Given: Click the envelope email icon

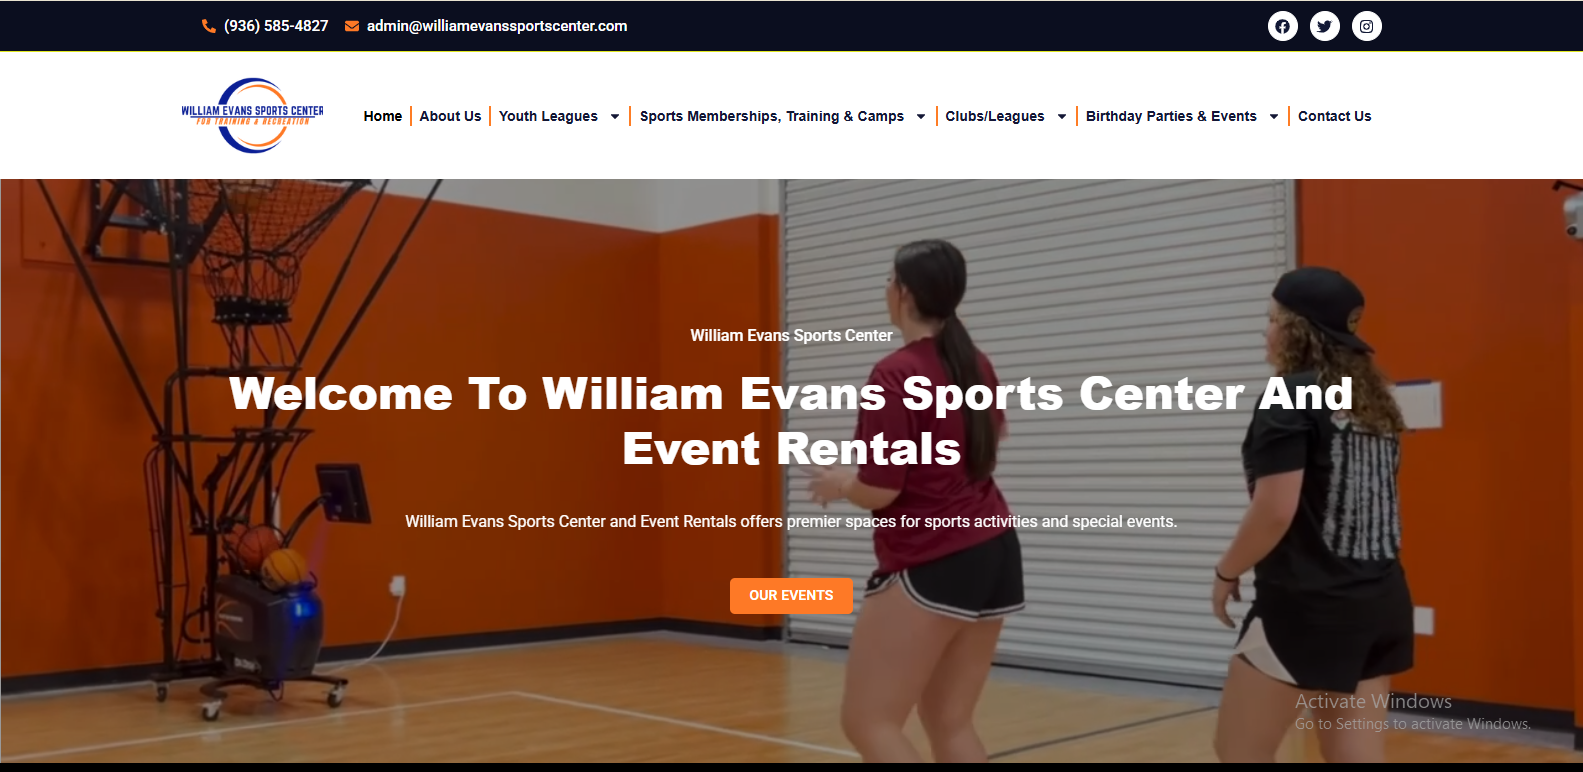Looking at the screenshot, I should point(352,26).
